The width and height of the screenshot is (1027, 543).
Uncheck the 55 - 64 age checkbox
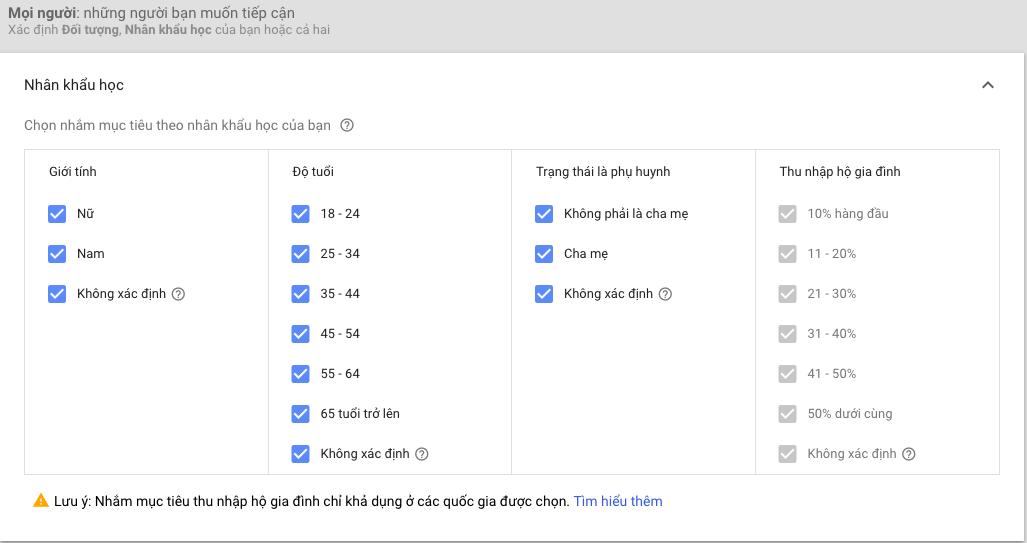301,374
